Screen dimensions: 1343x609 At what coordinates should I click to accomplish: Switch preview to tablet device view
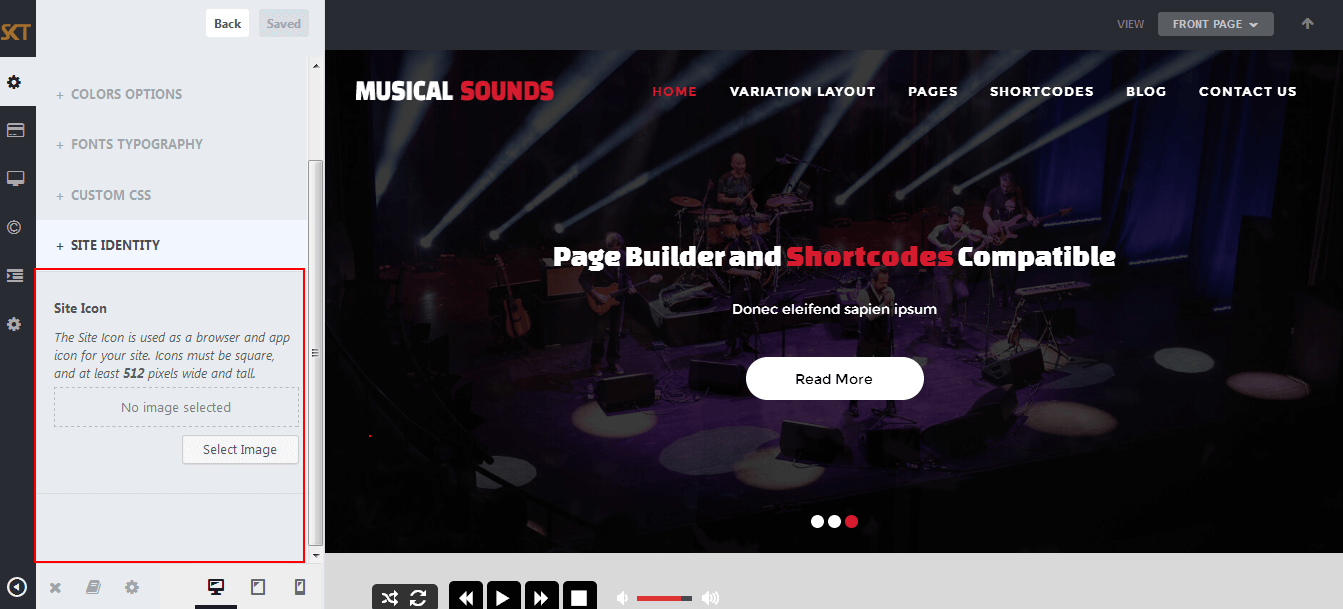(x=258, y=587)
